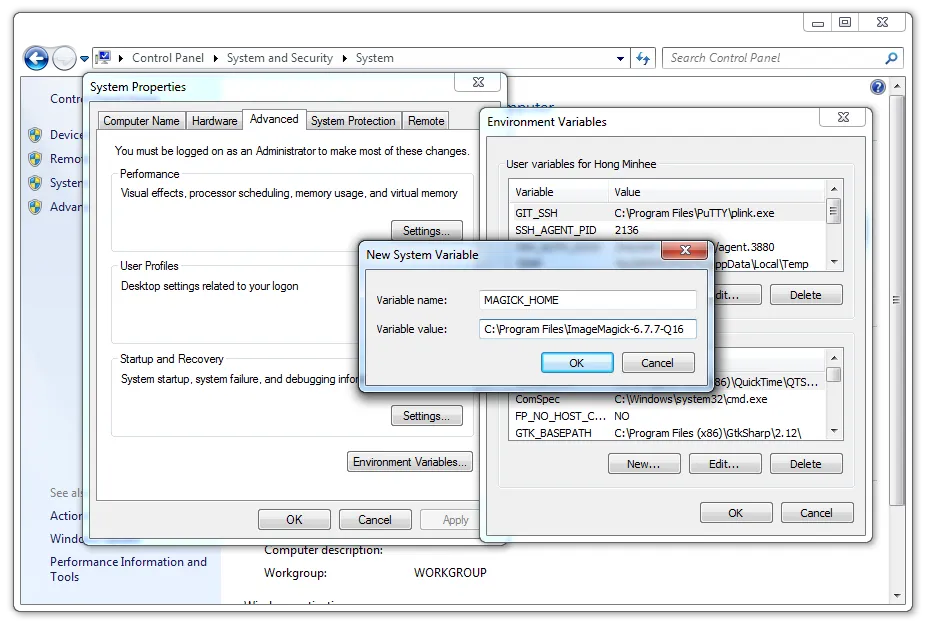Image resolution: width=930 pixels, height=631 pixels.
Task: Open Startup and Recovery Settings button
Action: (x=426, y=416)
